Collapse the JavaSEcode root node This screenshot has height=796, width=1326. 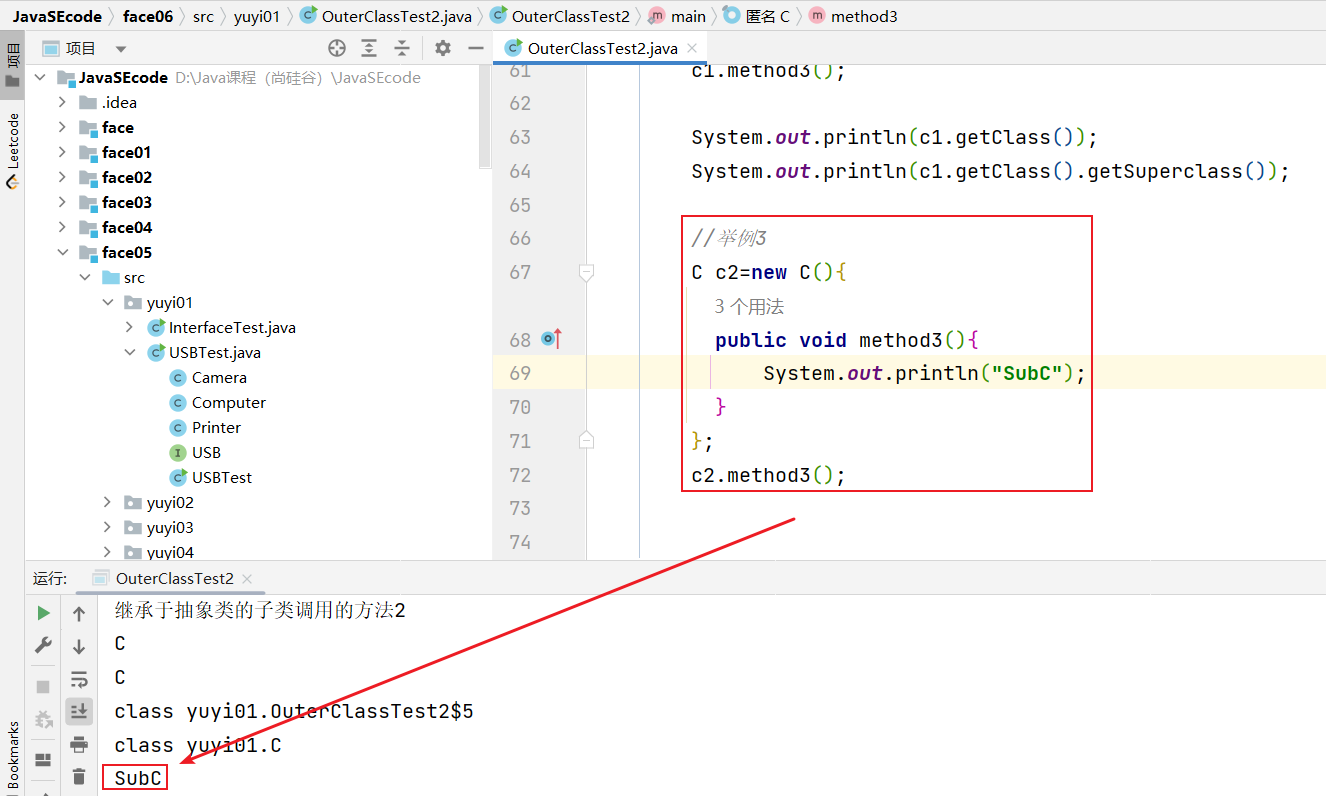(x=40, y=77)
